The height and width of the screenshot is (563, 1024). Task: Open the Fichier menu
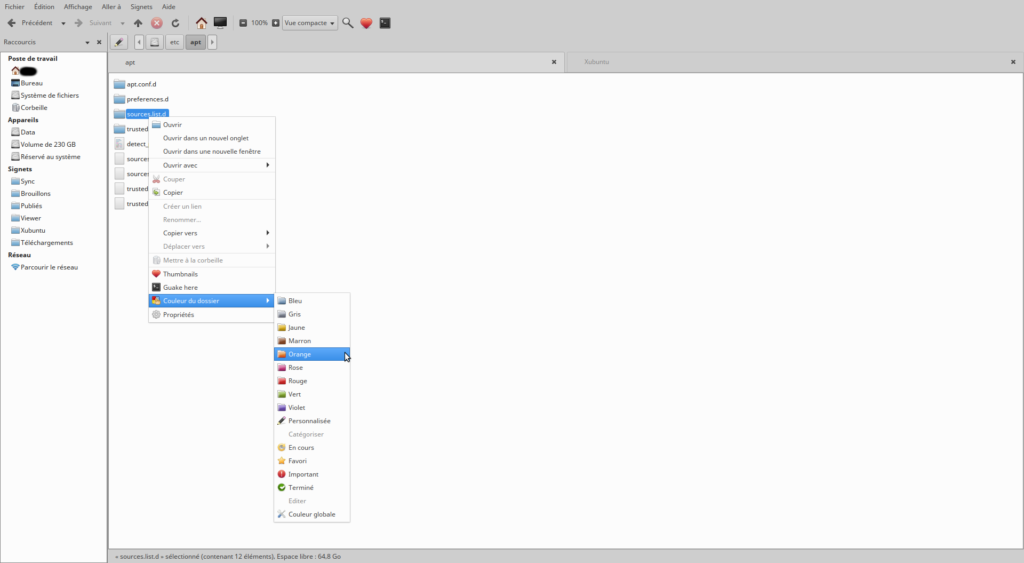(14, 7)
